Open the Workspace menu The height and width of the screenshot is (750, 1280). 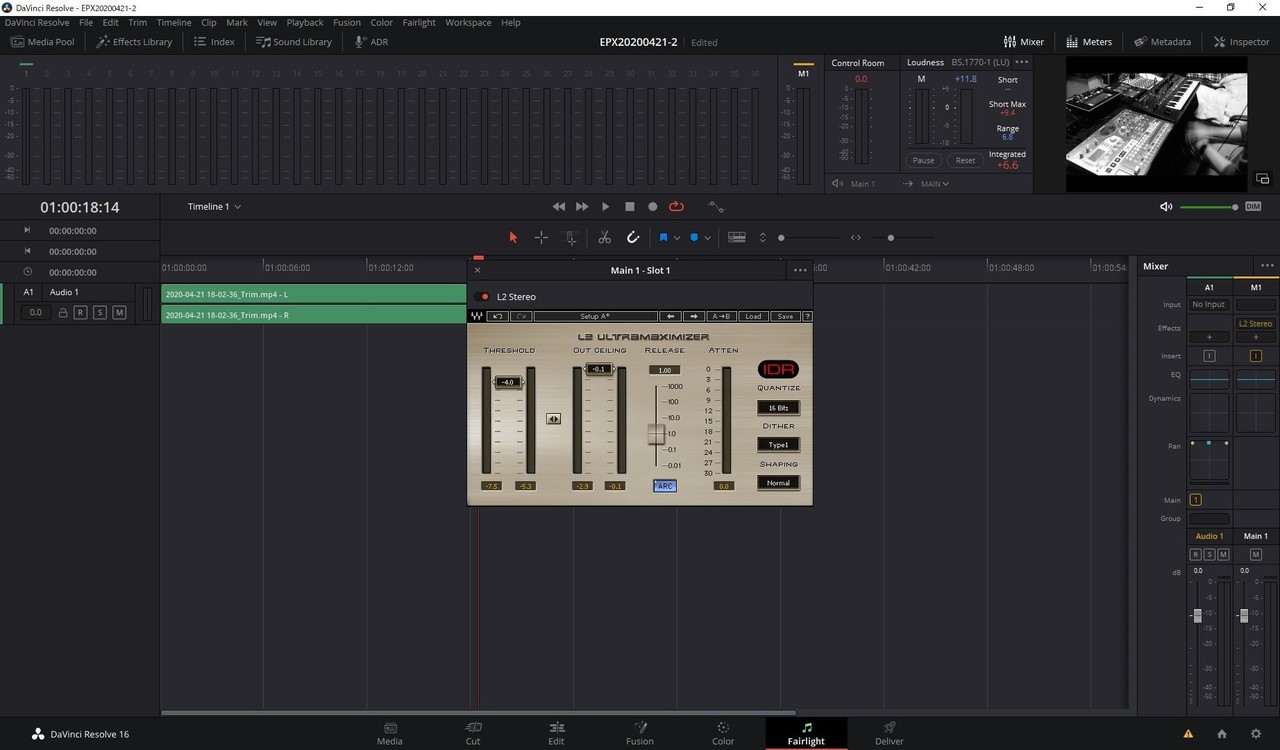pyautogui.click(x=468, y=22)
